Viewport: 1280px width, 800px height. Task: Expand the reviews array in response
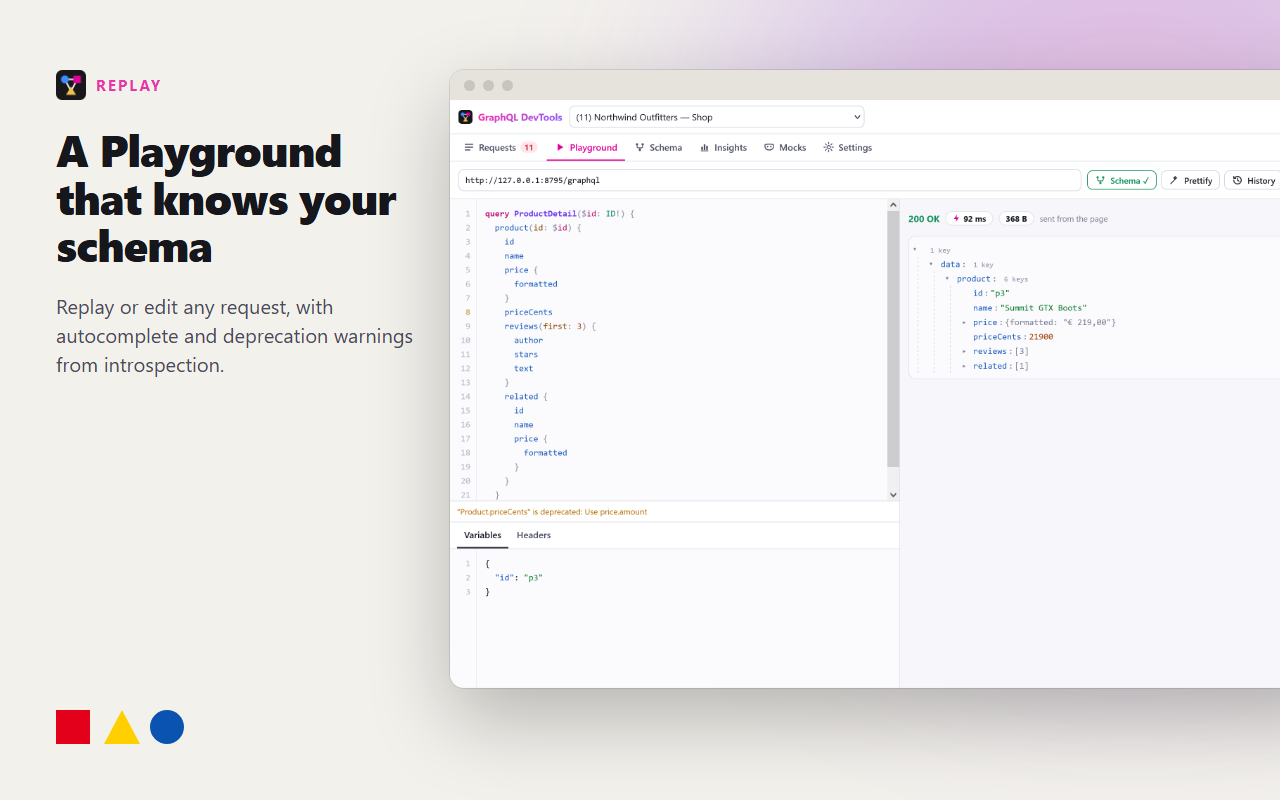tap(964, 352)
